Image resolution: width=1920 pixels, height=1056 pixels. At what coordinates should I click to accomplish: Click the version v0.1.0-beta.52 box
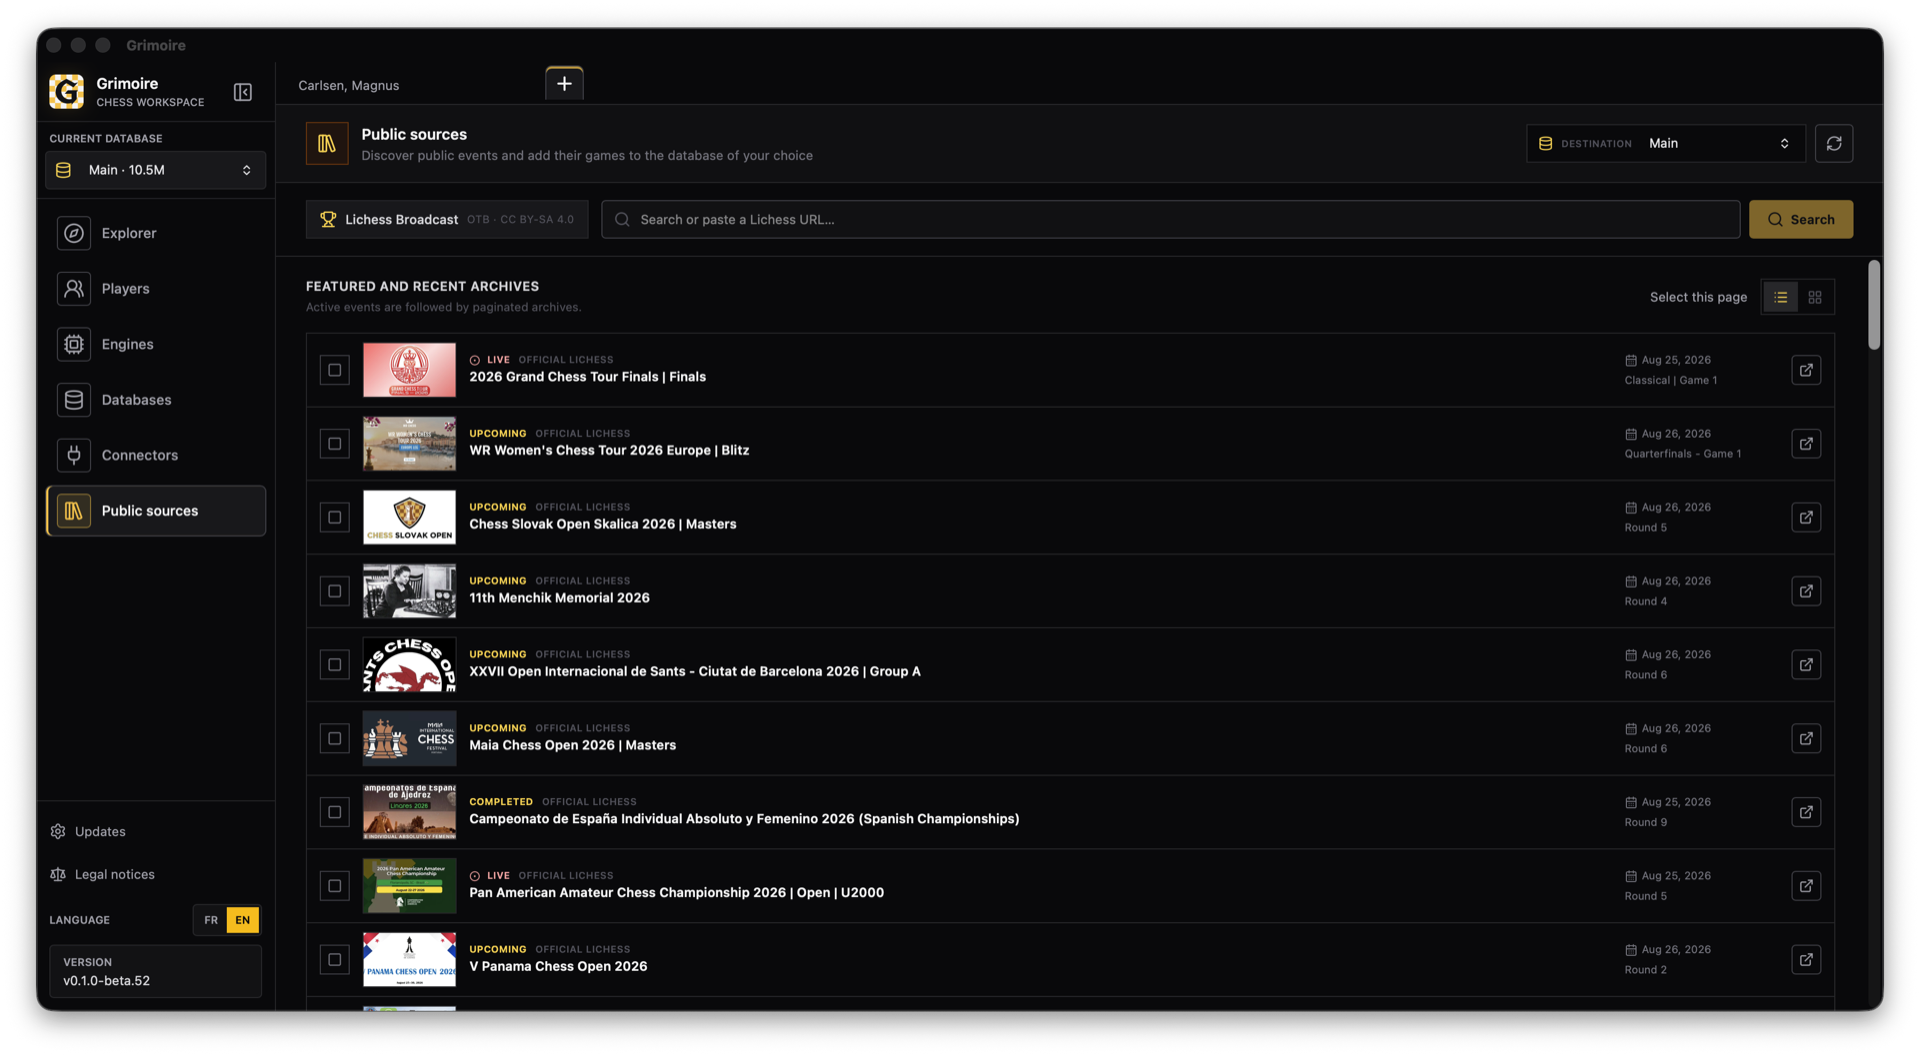point(156,971)
